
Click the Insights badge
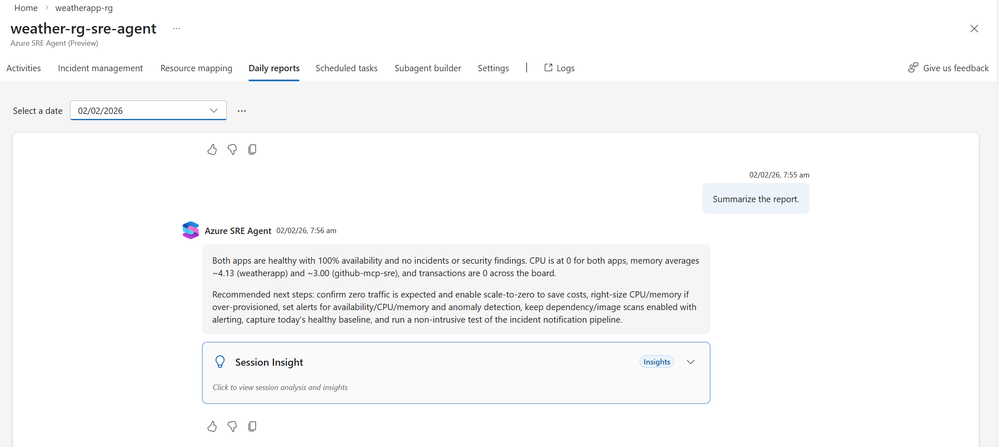click(x=656, y=362)
